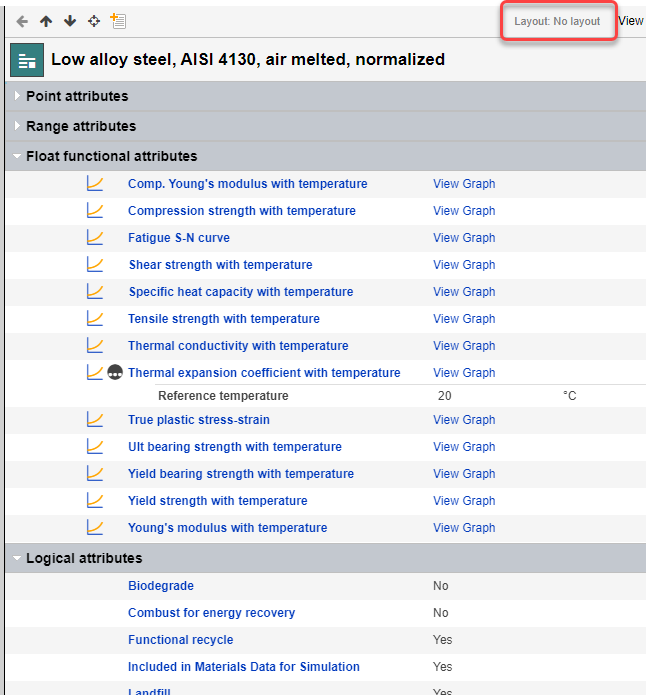The image size is (646, 695).
Task: Click the back arrow icon
Action: point(22,21)
